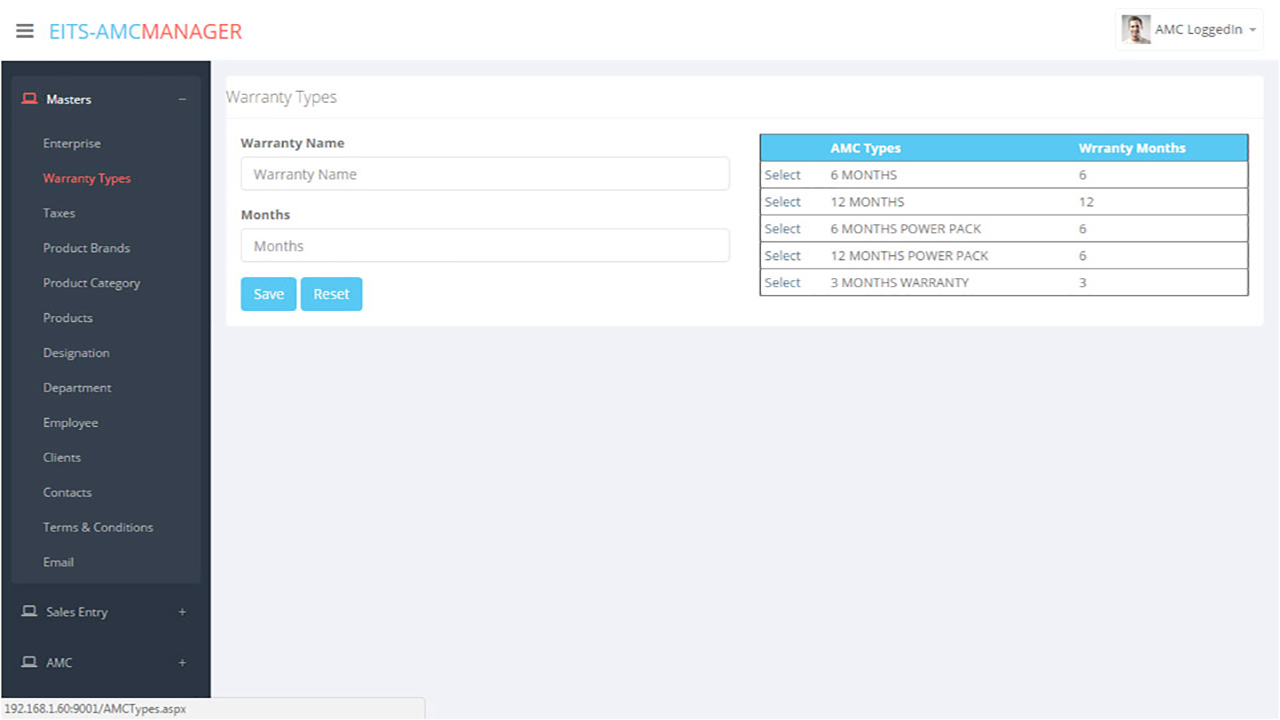Viewport: 1280px width, 720px height.
Task: Click the Wrranty Months column header
Action: tap(1132, 148)
